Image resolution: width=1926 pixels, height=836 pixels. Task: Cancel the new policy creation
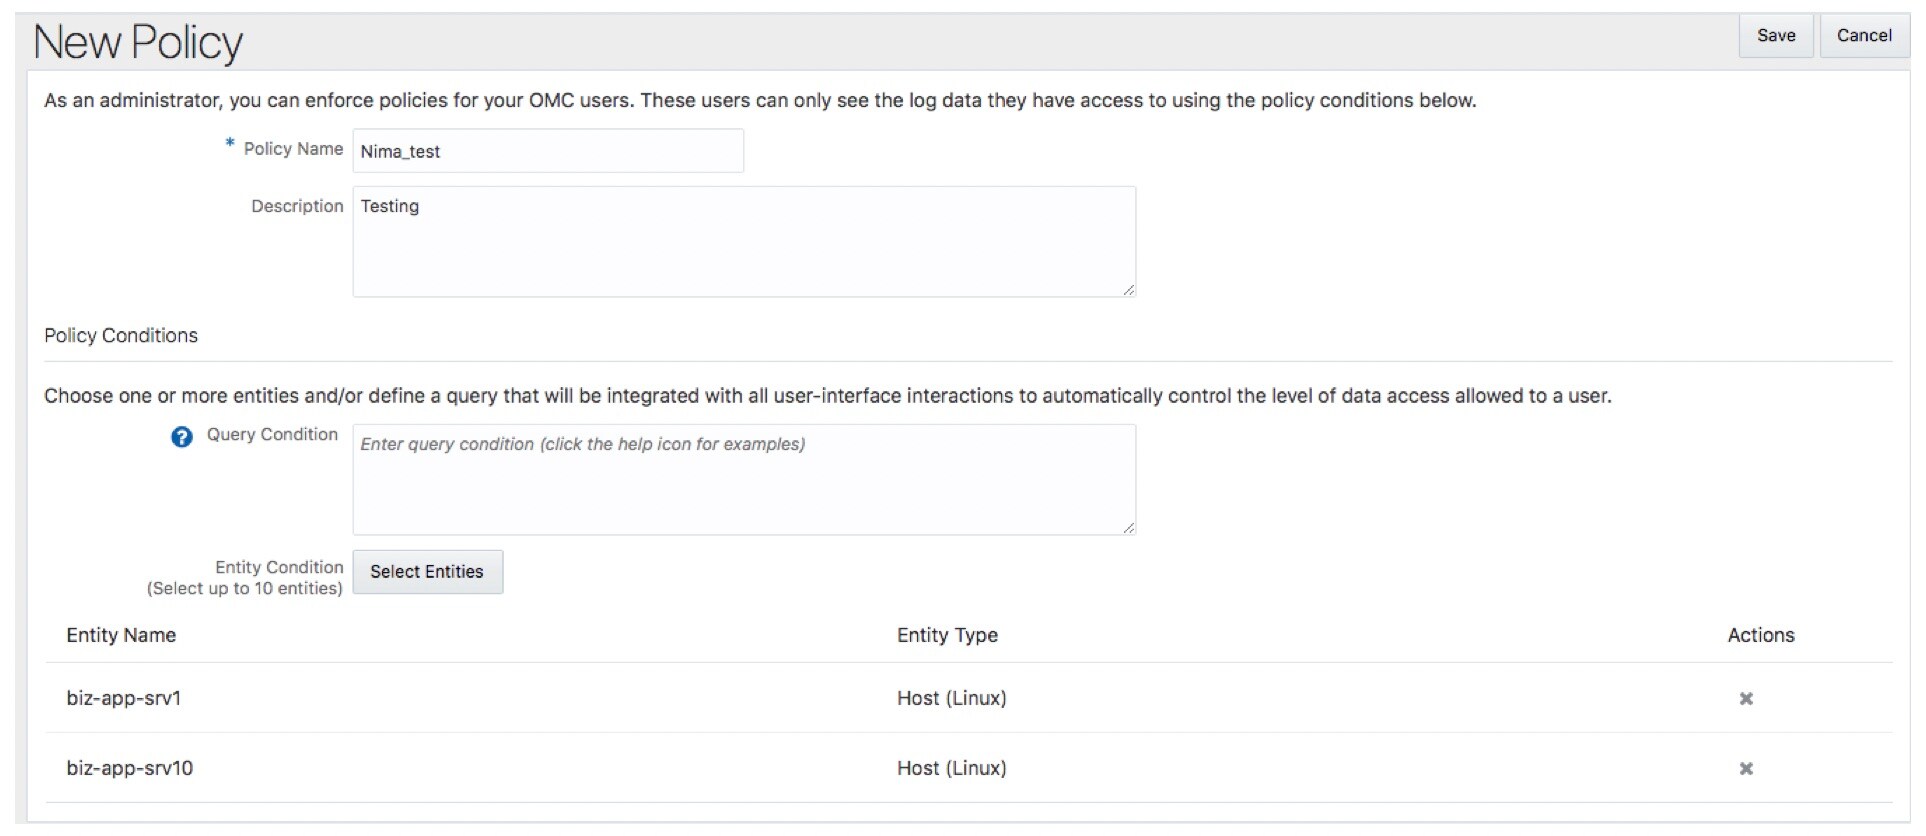[x=1863, y=36]
